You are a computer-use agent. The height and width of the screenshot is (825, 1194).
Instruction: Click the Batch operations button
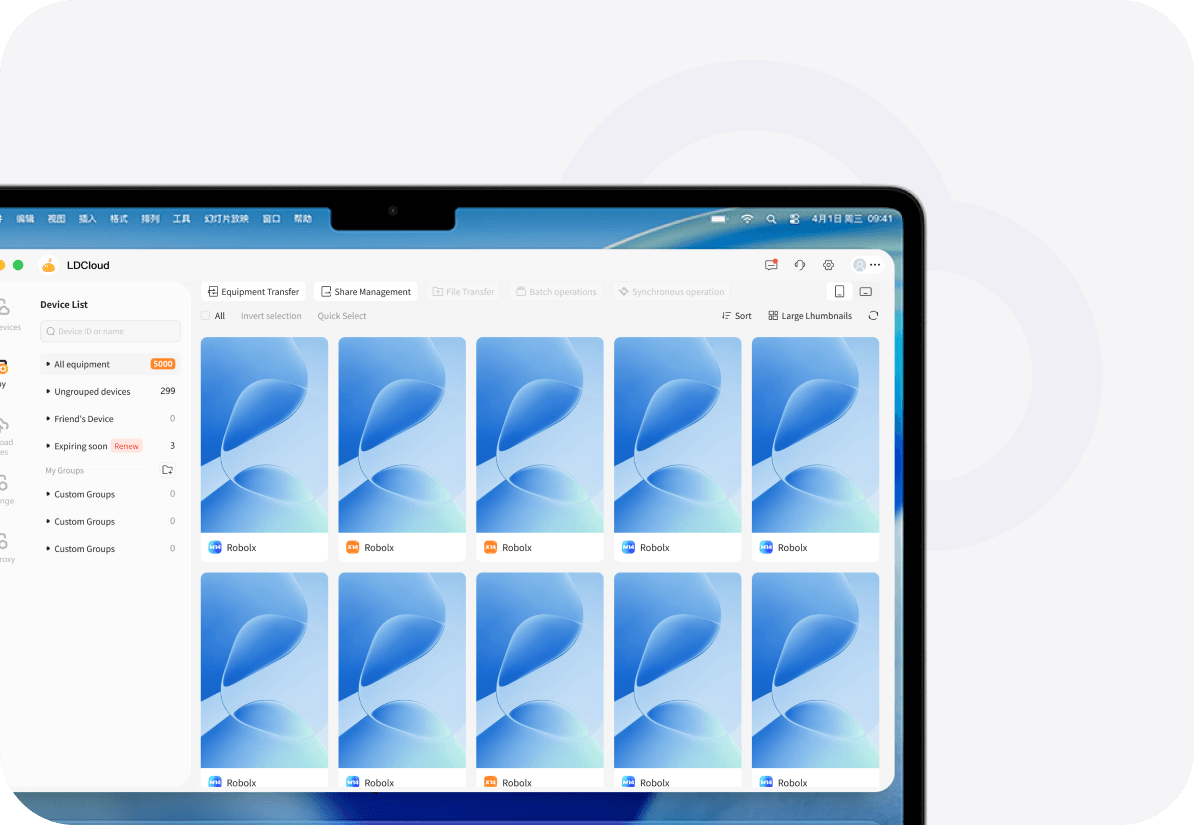tap(556, 292)
